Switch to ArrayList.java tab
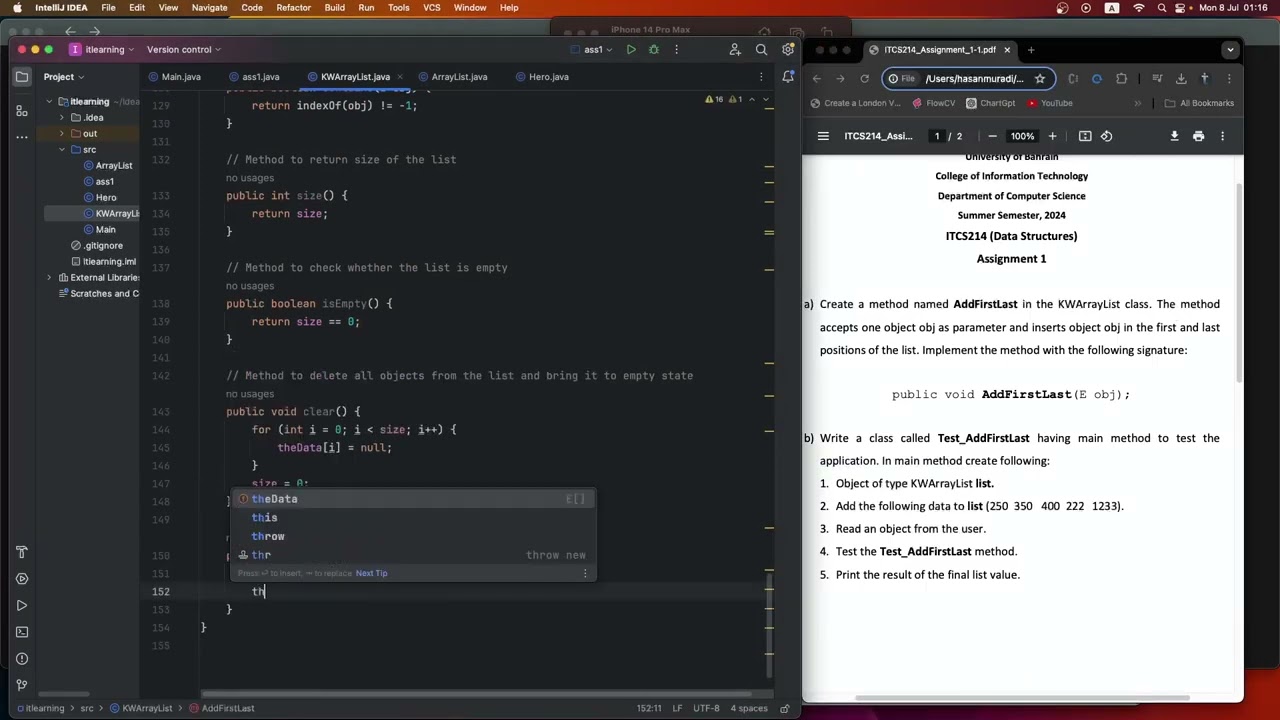Image resolution: width=1280 pixels, height=720 pixels. (452, 77)
